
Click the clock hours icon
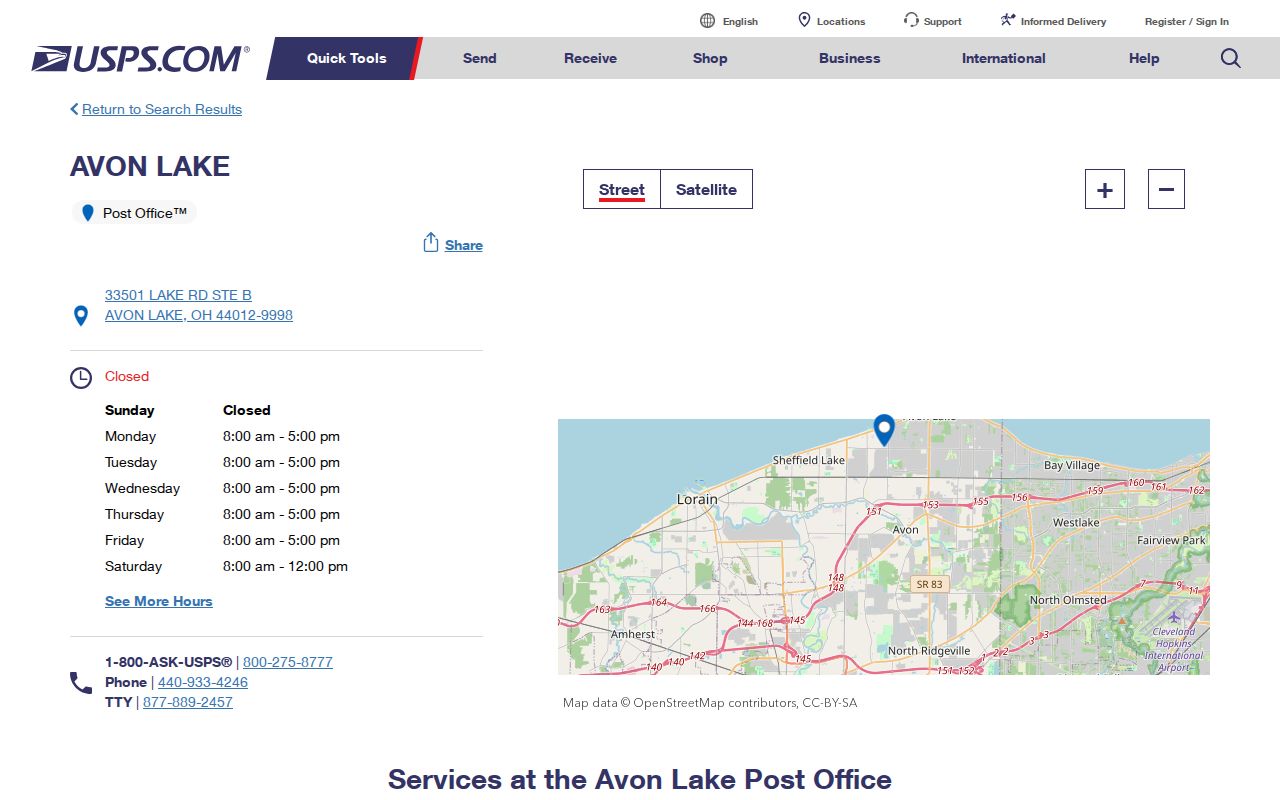(x=81, y=378)
